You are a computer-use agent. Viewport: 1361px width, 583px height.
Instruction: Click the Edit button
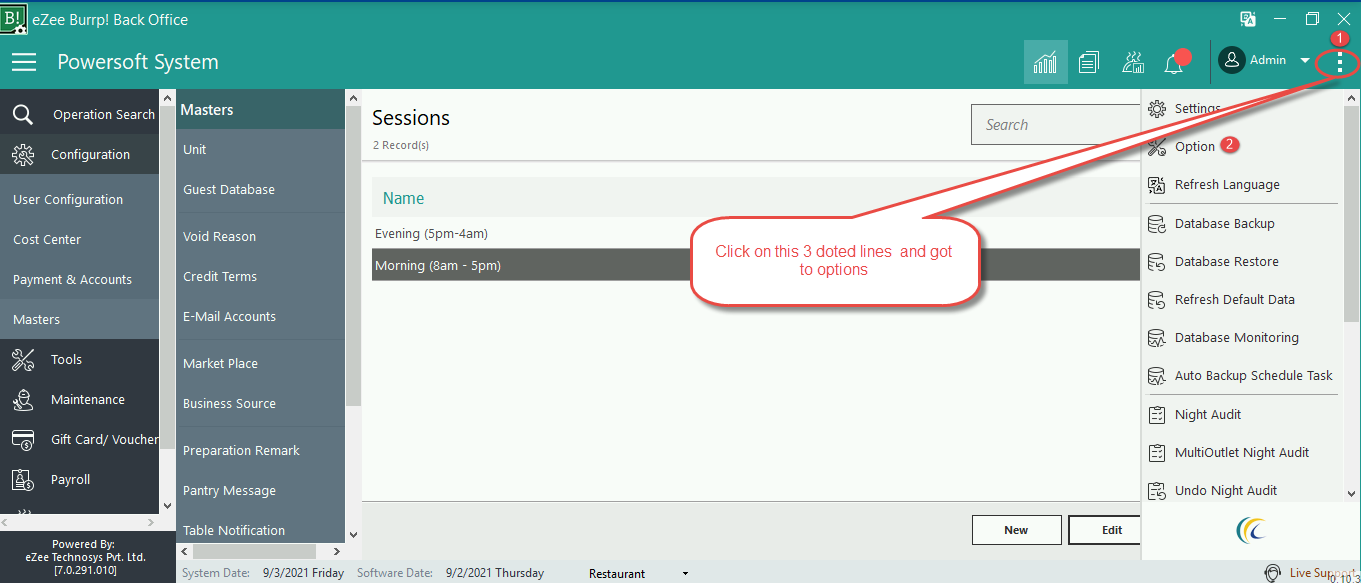(1105, 530)
